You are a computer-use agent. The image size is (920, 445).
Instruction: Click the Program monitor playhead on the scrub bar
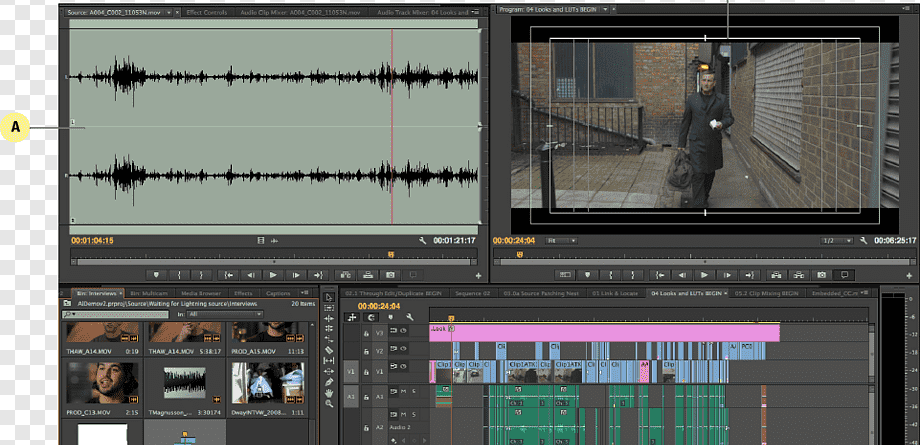[x=519, y=253]
